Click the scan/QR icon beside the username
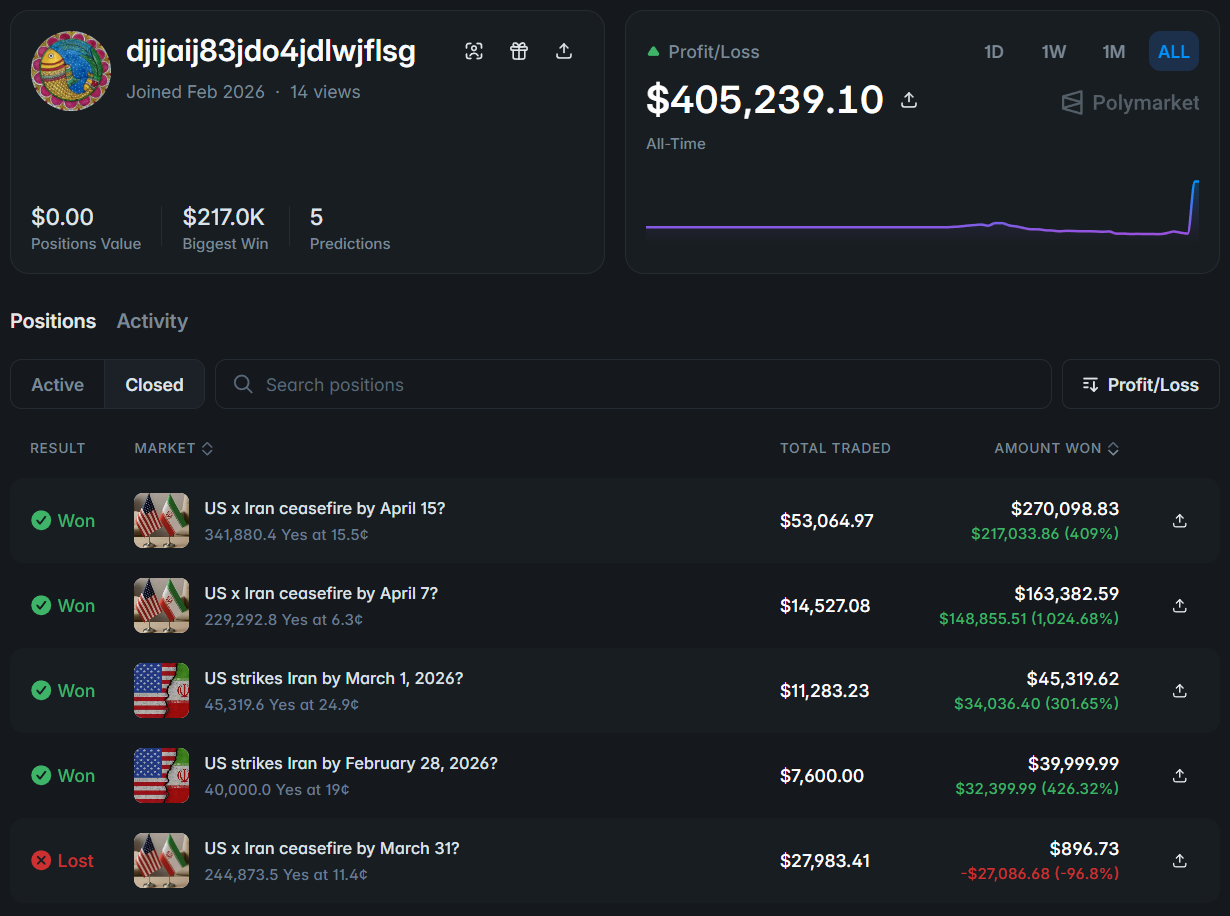The height and width of the screenshot is (916, 1230). (x=474, y=51)
